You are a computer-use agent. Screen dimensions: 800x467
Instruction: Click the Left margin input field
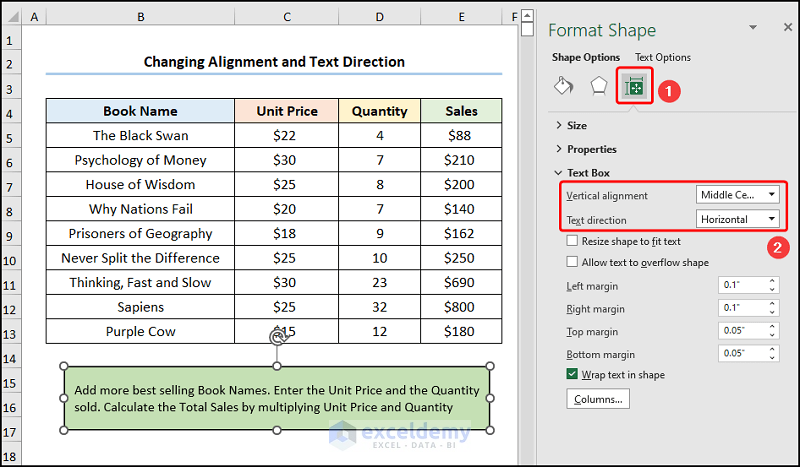pyautogui.click(x=742, y=285)
